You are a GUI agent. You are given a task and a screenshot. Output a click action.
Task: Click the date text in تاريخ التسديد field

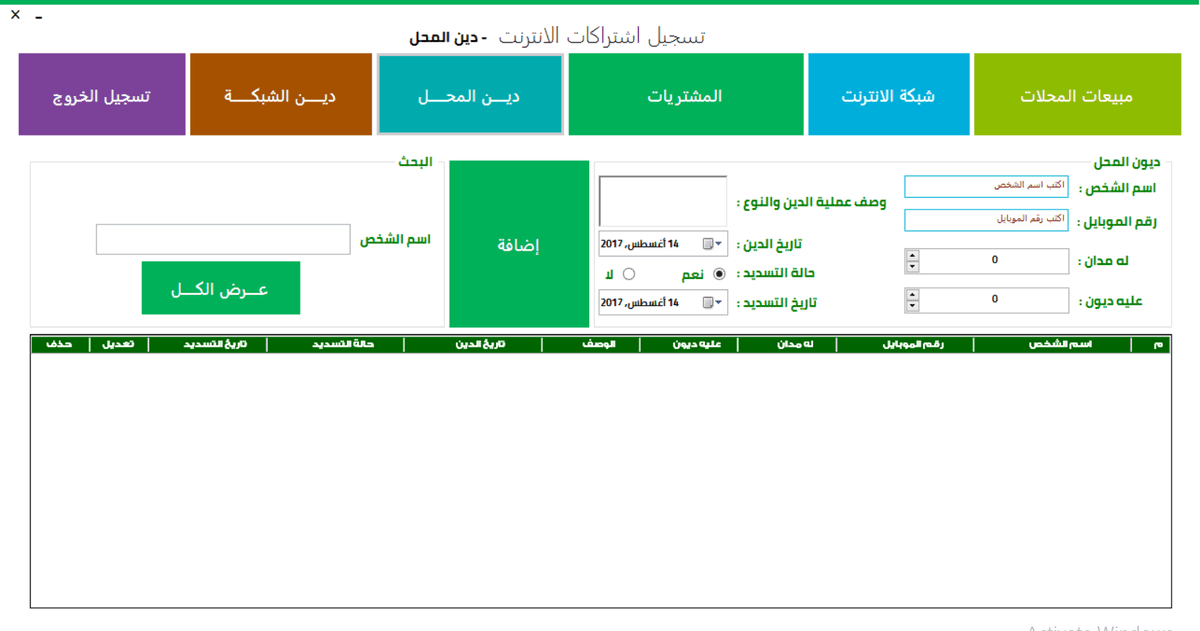click(640, 302)
